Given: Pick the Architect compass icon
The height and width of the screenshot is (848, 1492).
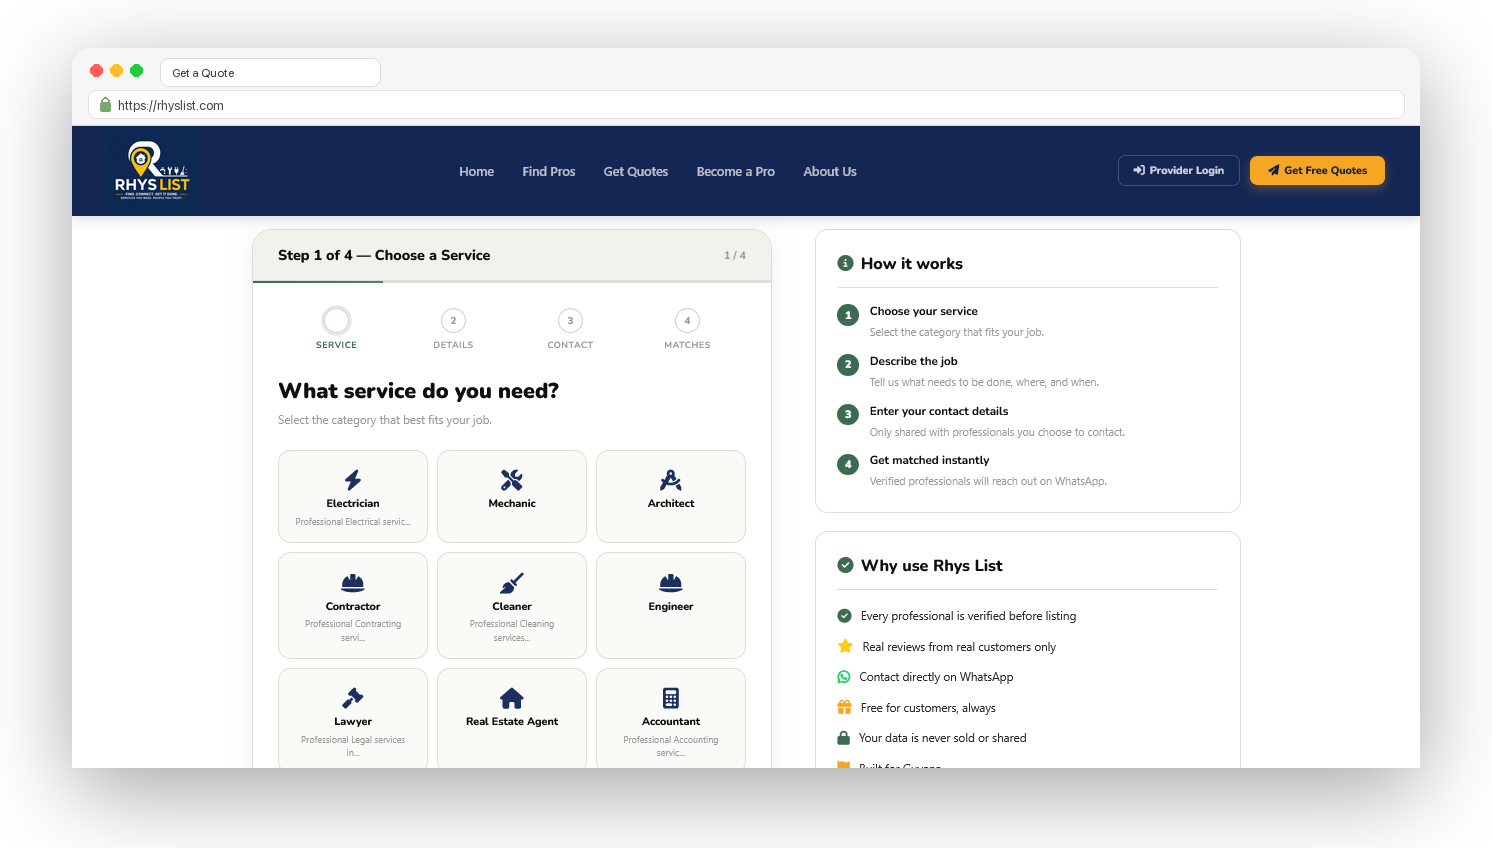Looking at the screenshot, I should click(x=671, y=480).
